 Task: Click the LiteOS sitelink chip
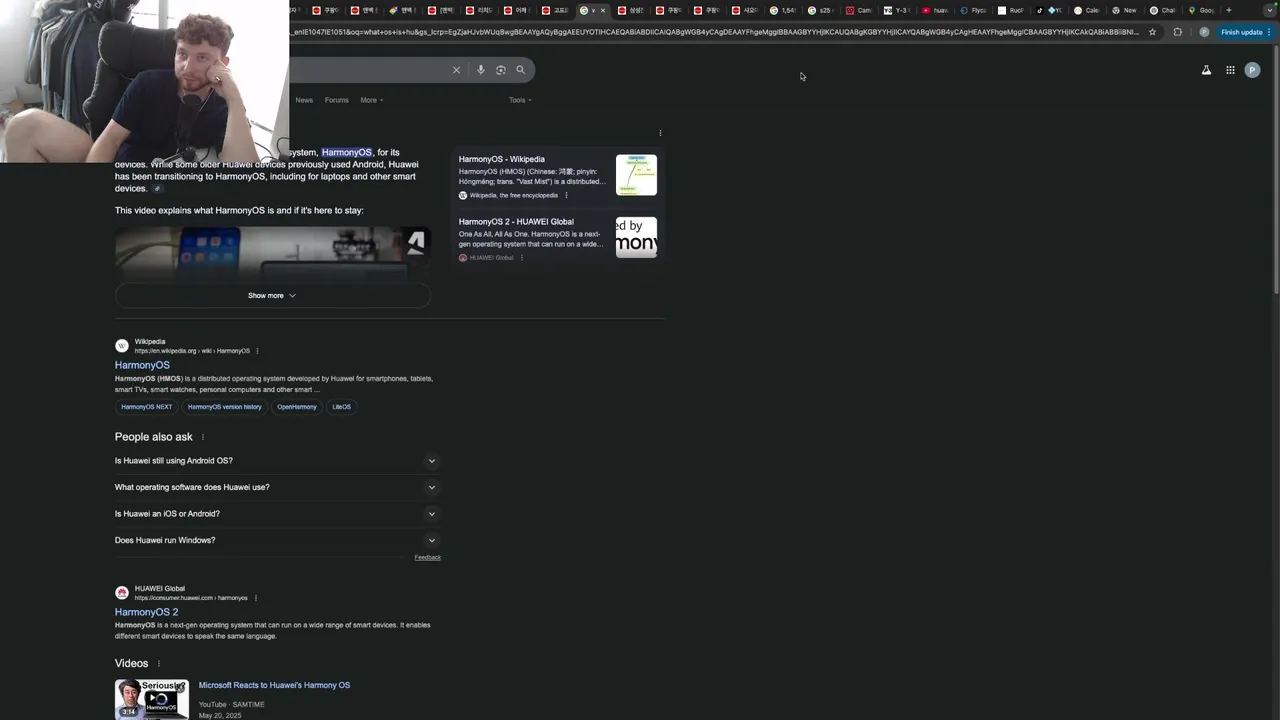point(342,407)
